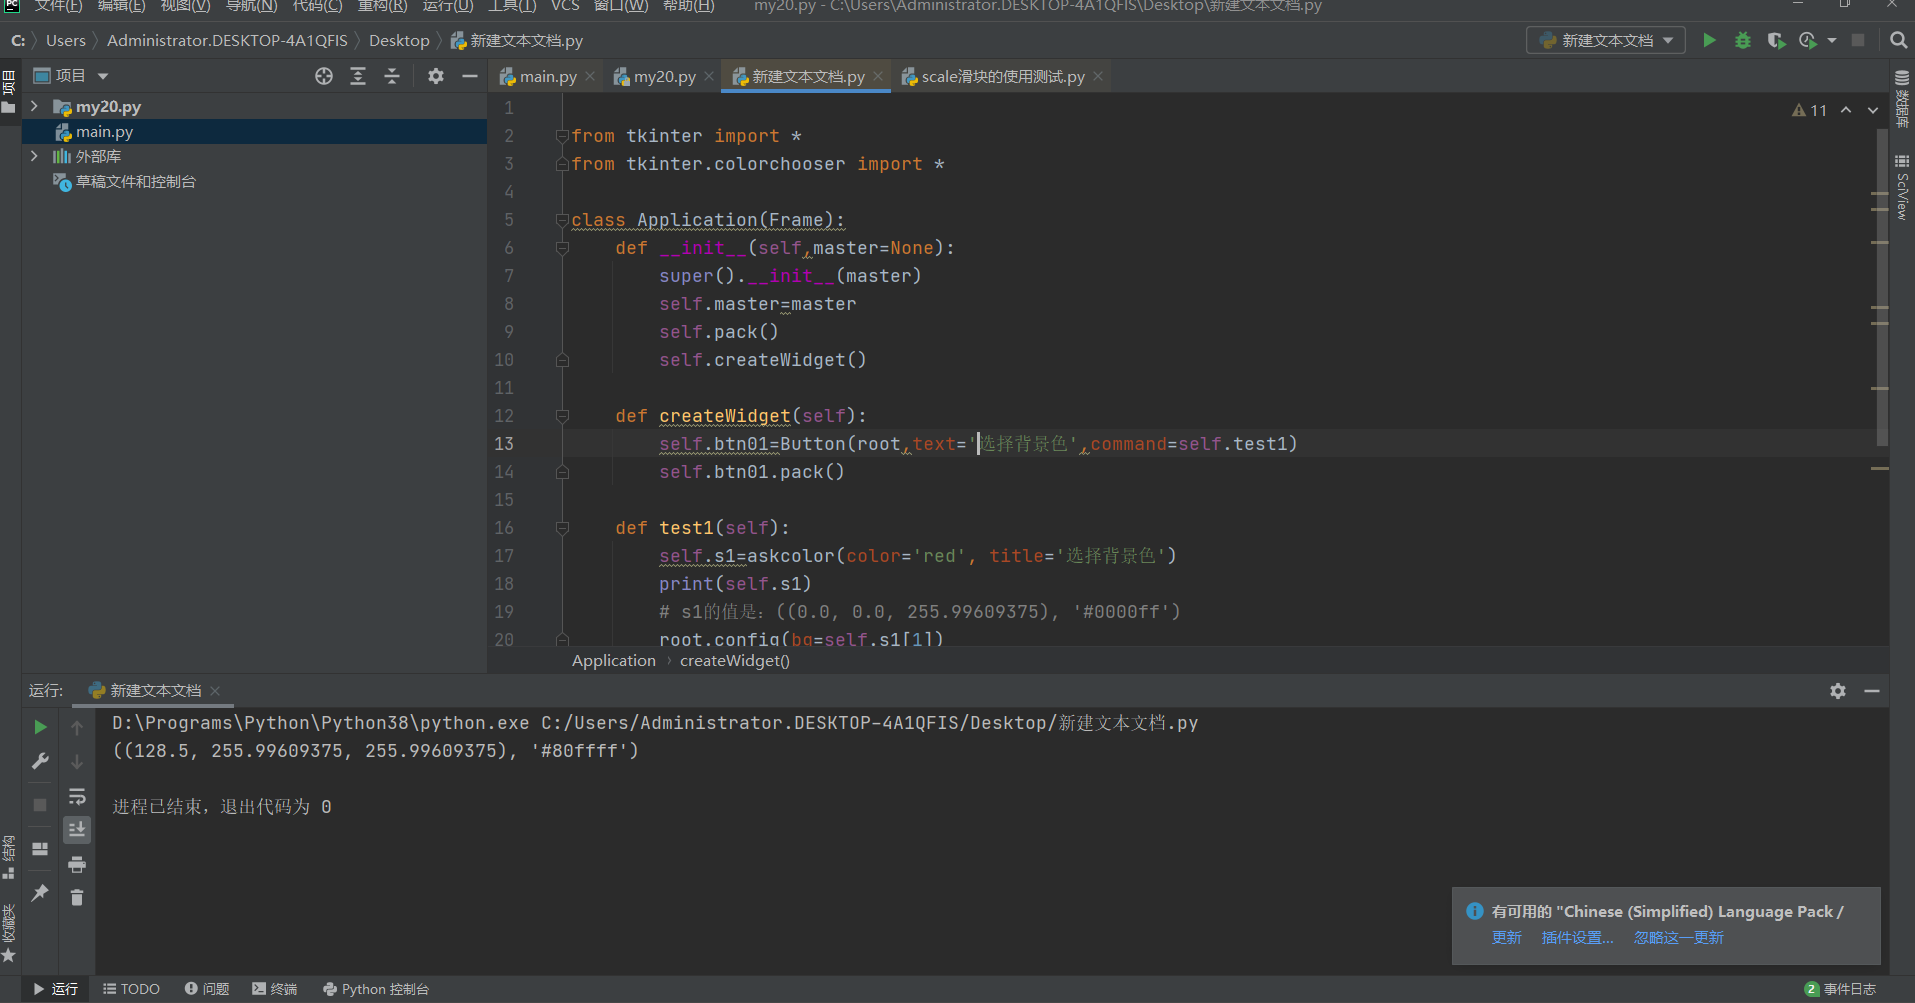The image size is (1915, 1003).
Task: Fold the Application class at line 5
Action: [562, 220]
